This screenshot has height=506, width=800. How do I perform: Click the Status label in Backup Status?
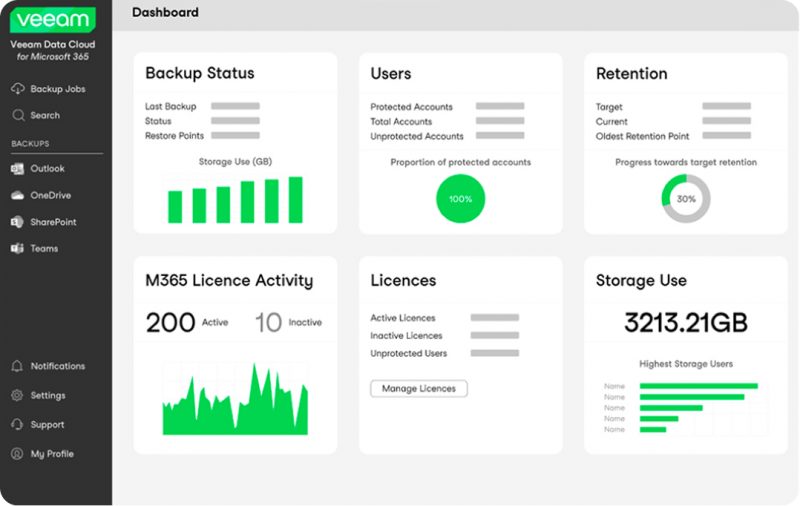[x=158, y=121]
